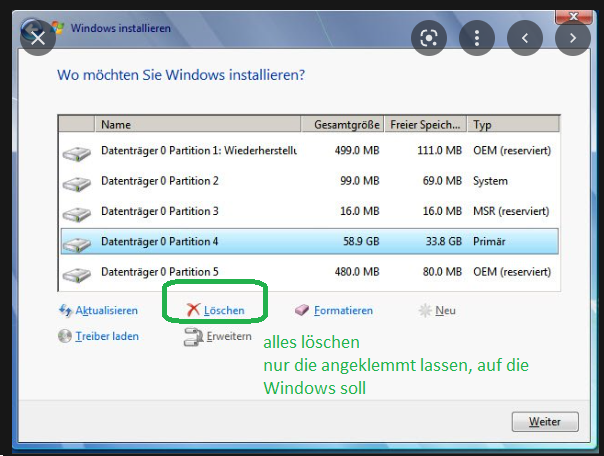This screenshot has width=604, height=456.
Task: Load a driver via Treiber laden
Action: coord(107,336)
